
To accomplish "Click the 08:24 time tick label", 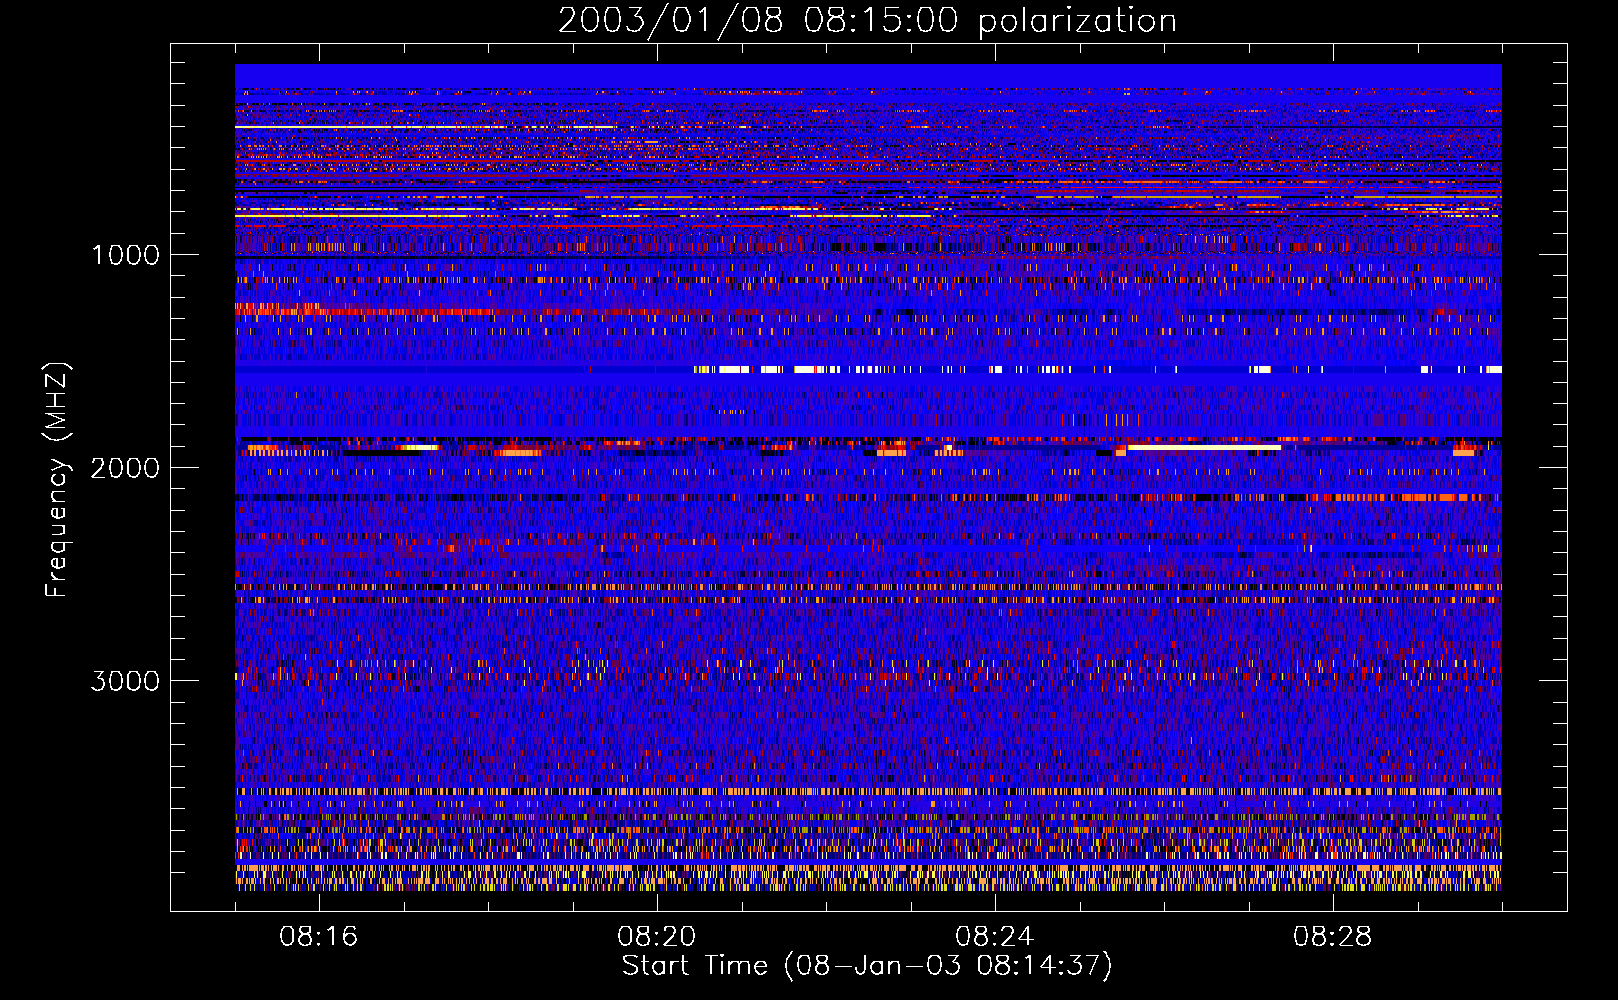I will click(995, 937).
